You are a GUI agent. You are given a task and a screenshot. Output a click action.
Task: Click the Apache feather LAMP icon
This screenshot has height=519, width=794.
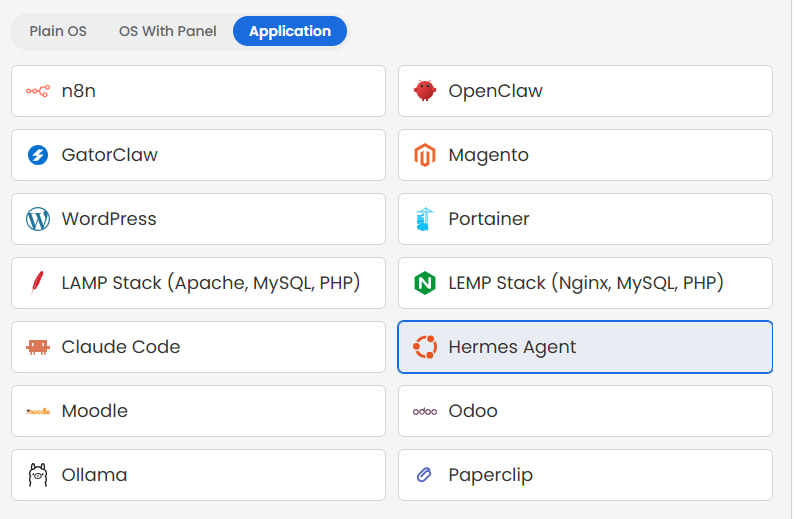click(x=37, y=283)
